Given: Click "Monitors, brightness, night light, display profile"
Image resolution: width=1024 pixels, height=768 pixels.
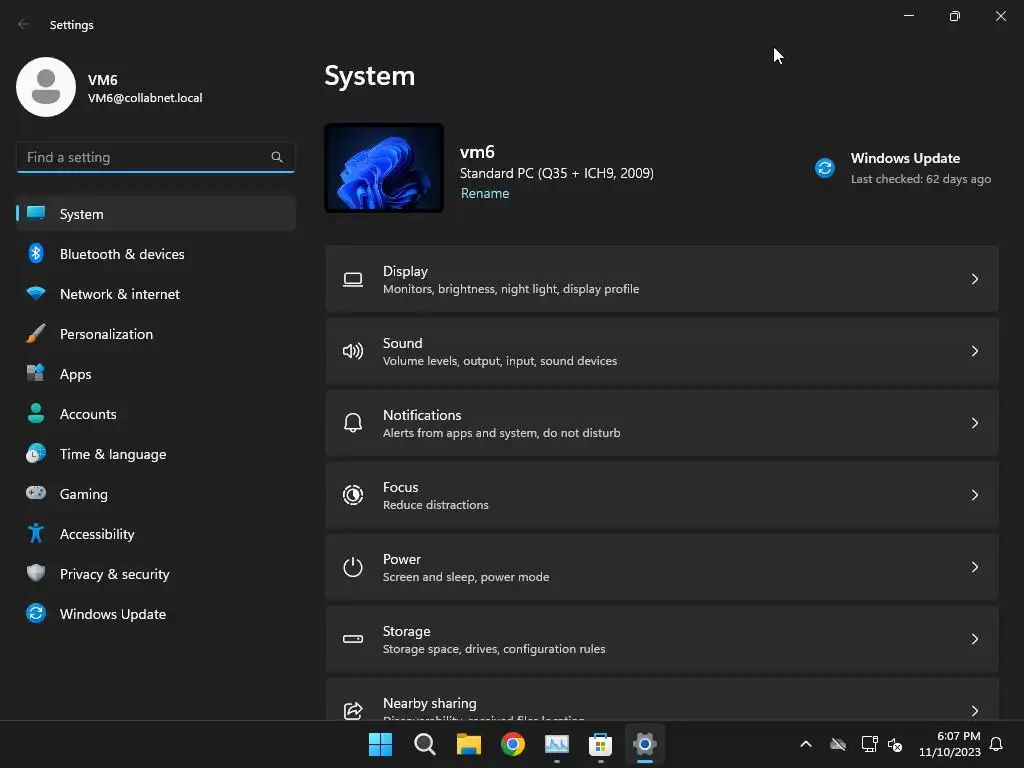Looking at the screenshot, I should [x=511, y=289].
